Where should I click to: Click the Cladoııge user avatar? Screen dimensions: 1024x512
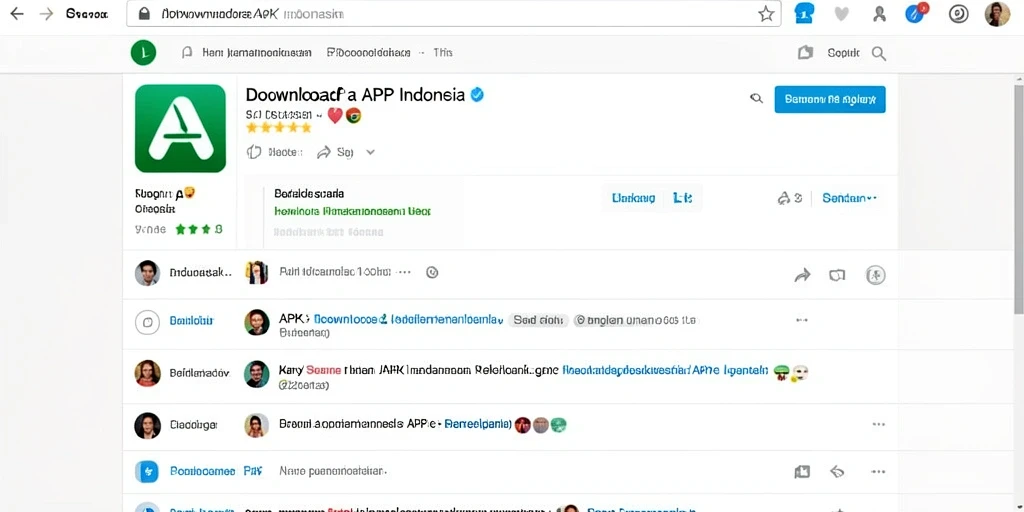pos(147,425)
